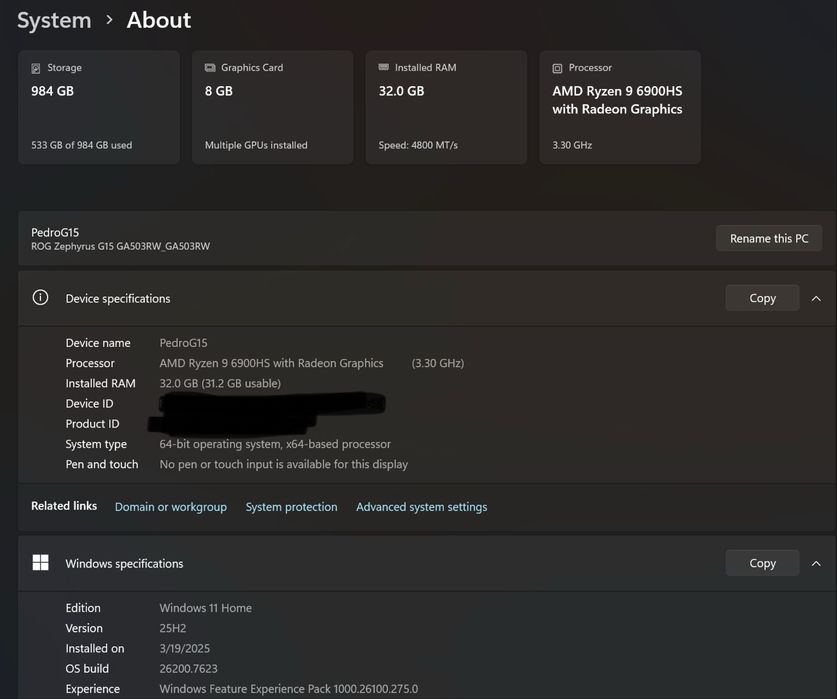Open the Processor AMD Ryzen 9 card
This screenshot has height=699, width=837.
pos(620,107)
